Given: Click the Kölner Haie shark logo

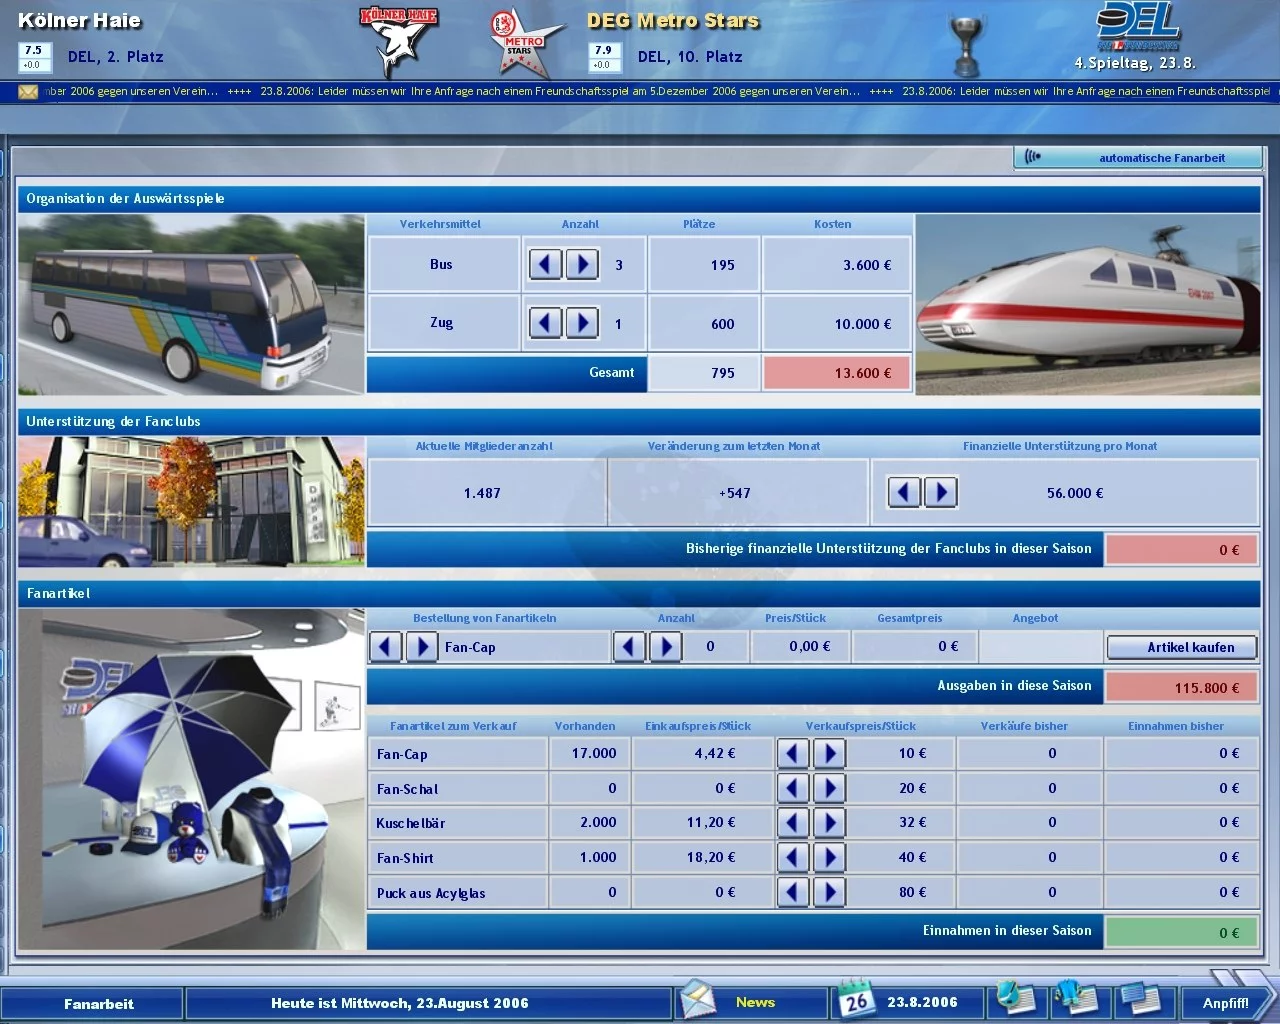Looking at the screenshot, I should [398, 42].
